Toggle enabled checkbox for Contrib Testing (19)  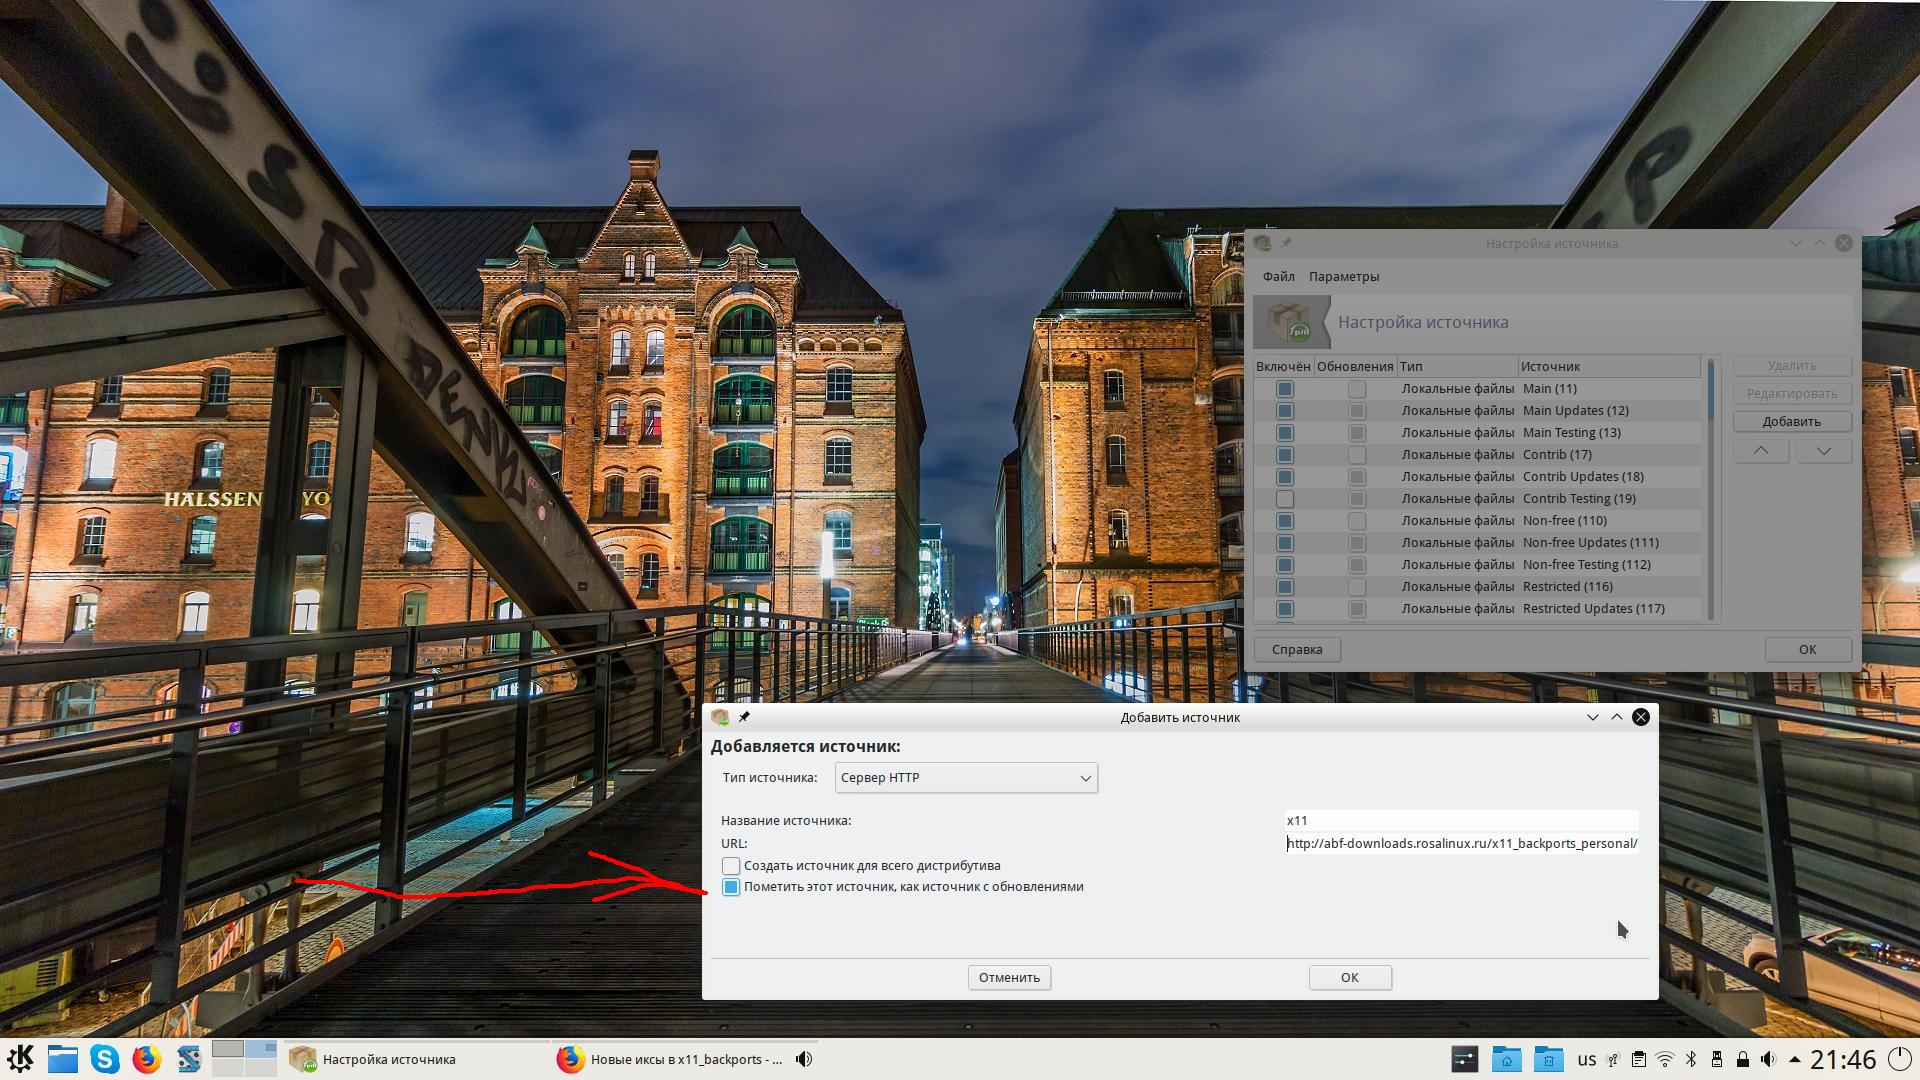[1285, 499]
